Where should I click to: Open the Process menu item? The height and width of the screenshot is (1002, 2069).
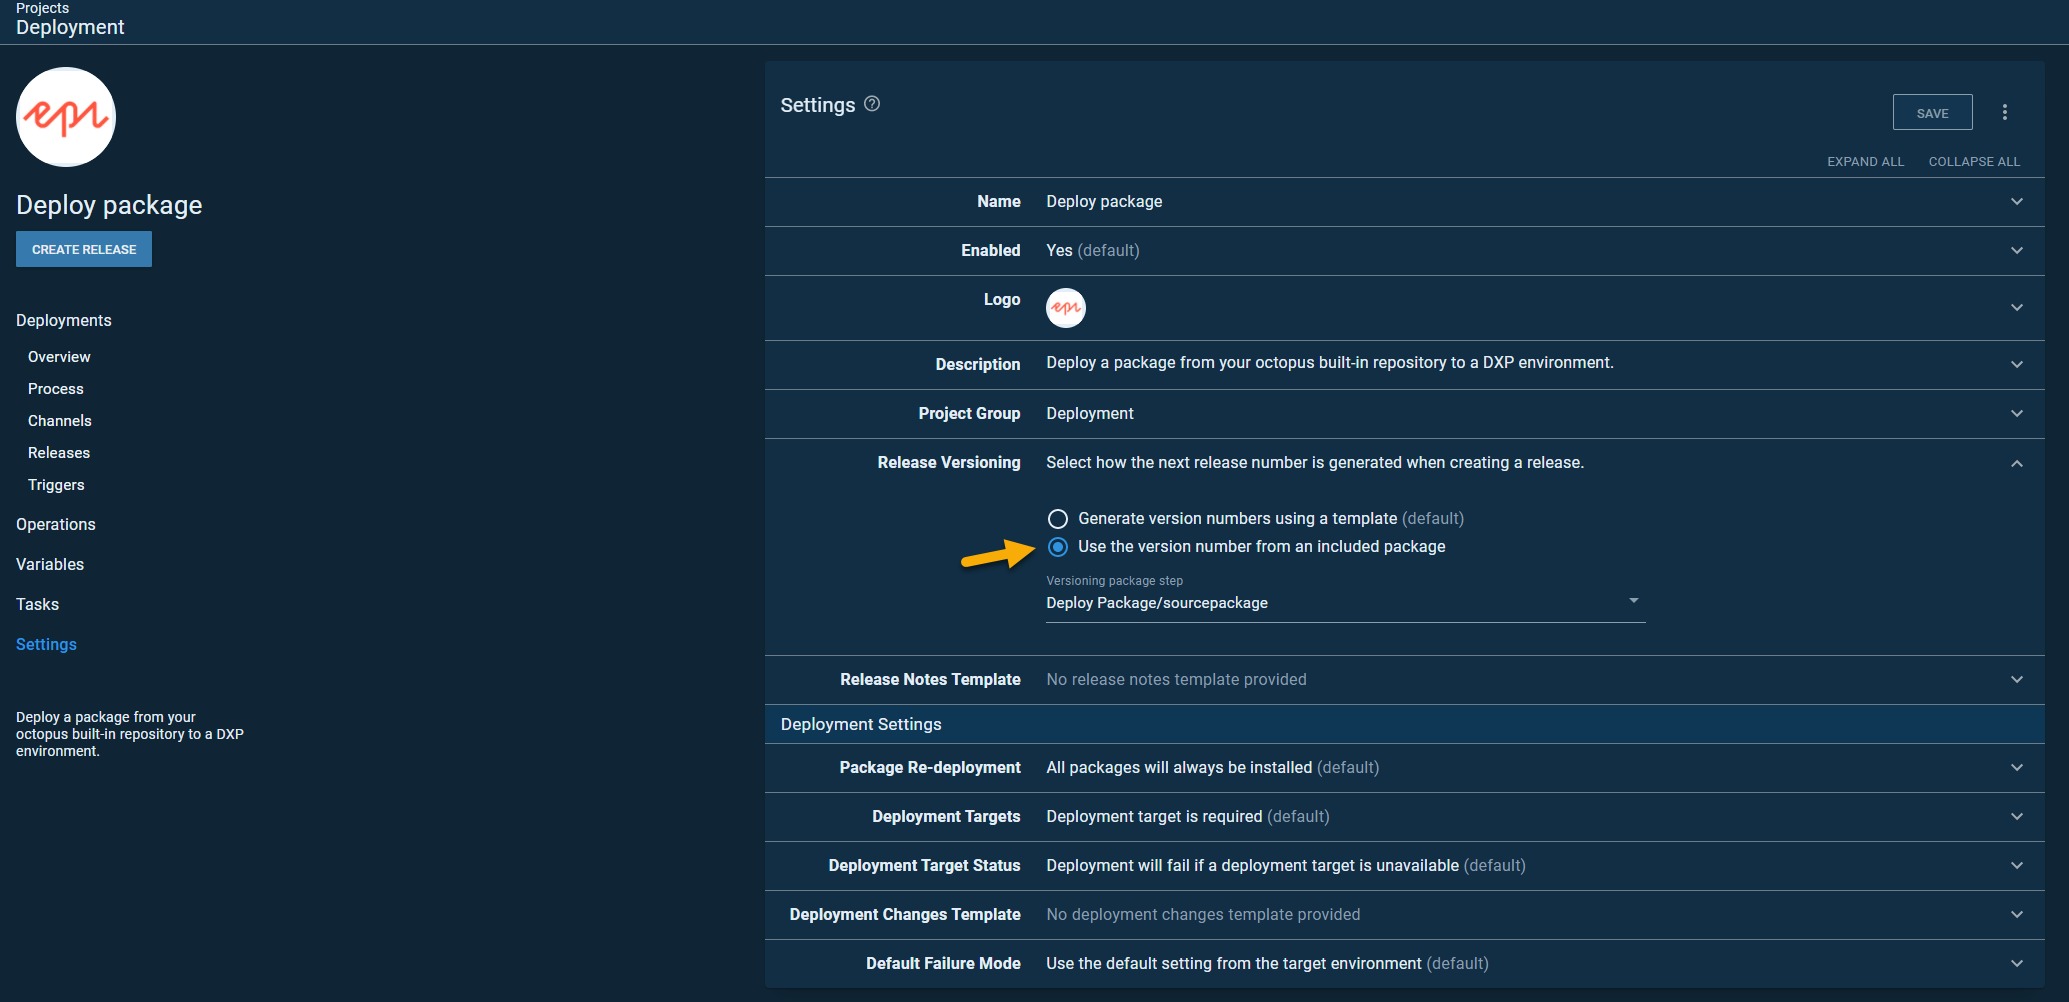point(56,389)
